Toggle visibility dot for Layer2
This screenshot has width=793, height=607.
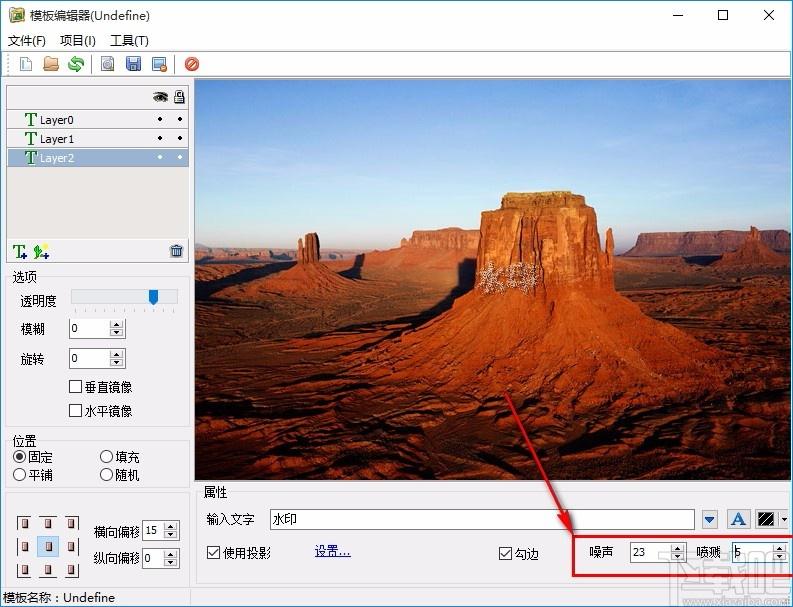[x=160, y=157]
